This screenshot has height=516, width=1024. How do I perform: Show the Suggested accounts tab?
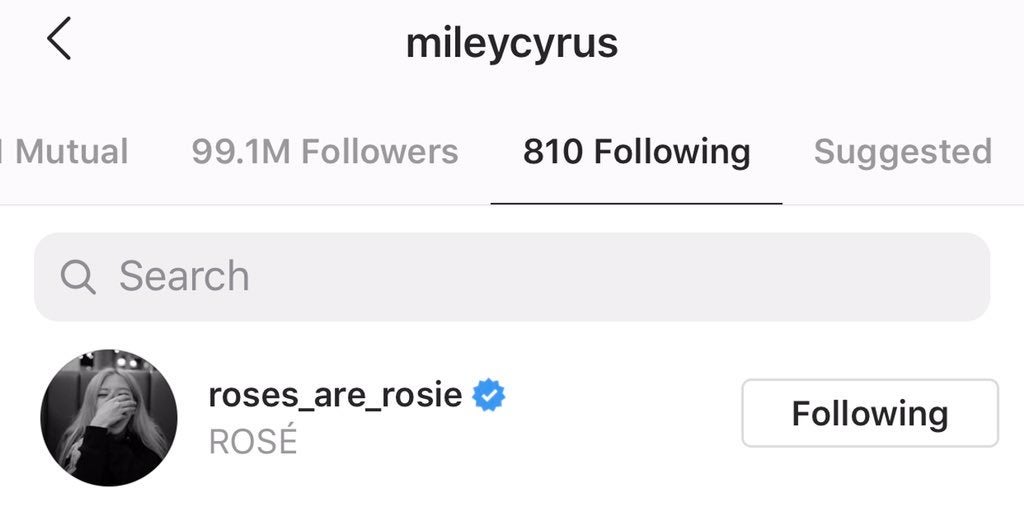click(x=903, y=152)
